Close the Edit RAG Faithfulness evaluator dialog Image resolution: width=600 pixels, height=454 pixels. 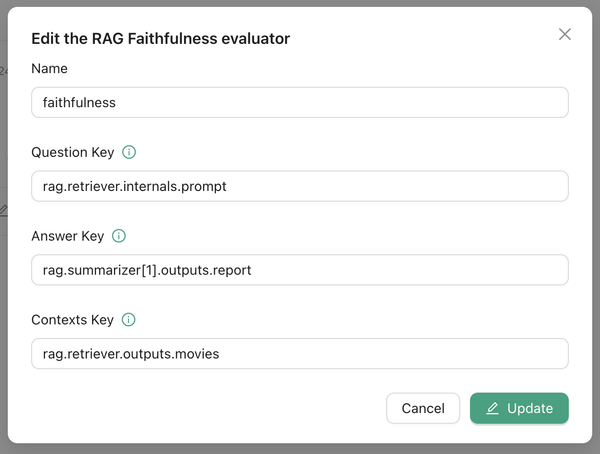pyautogui.click(x=565, y=34)
